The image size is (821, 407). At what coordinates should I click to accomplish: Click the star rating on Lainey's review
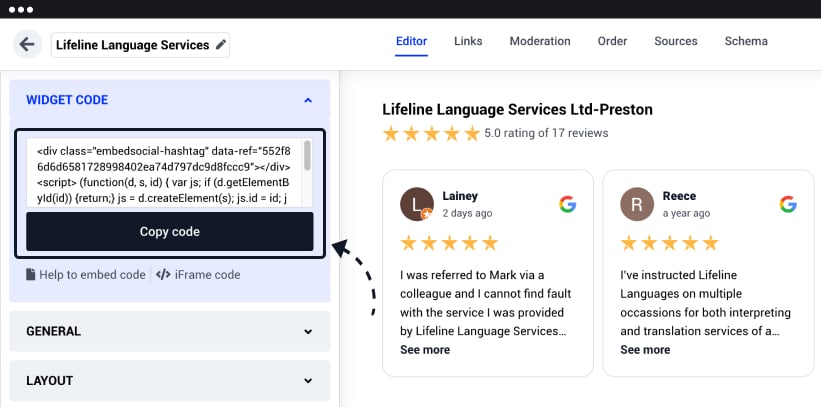tap(449, 243)
